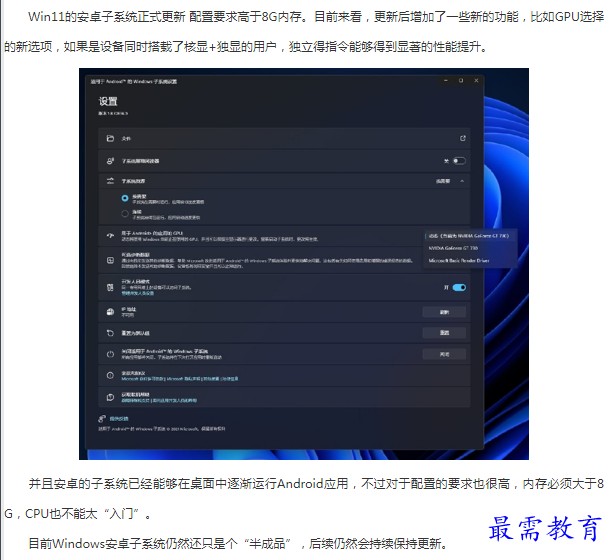Minimize the Android subsystem settings window
This screenshot has width=610, height=560.
[446, 81]
